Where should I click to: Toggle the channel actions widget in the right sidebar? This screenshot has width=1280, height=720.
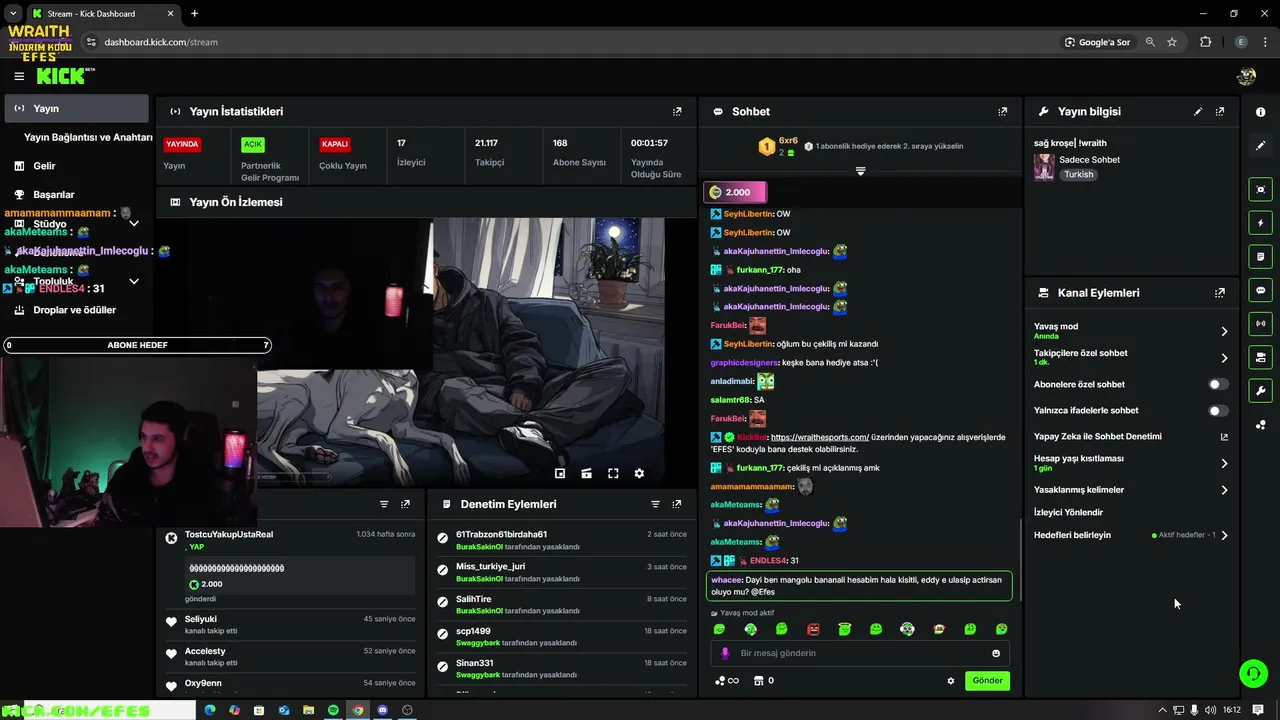tap(1260, 357)
